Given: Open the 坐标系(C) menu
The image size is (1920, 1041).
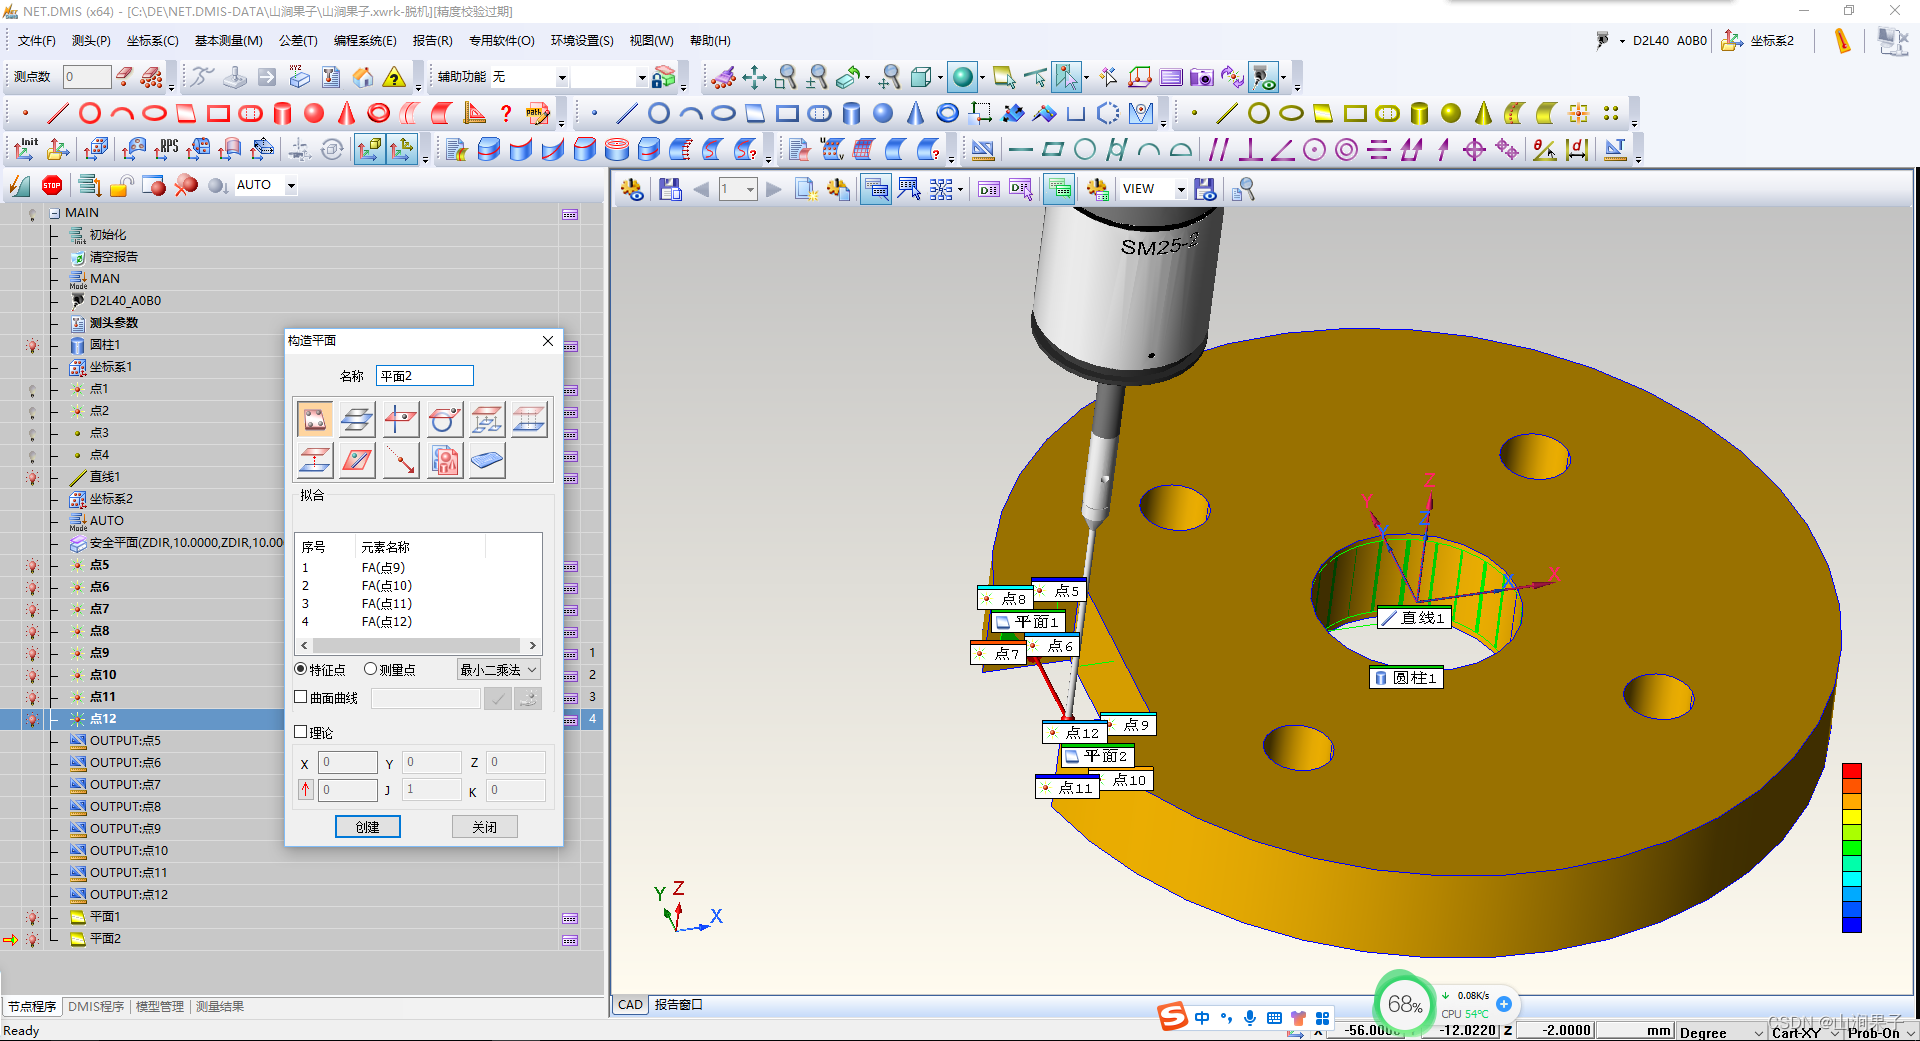Looking at the screenshot, I should point(152,41).
